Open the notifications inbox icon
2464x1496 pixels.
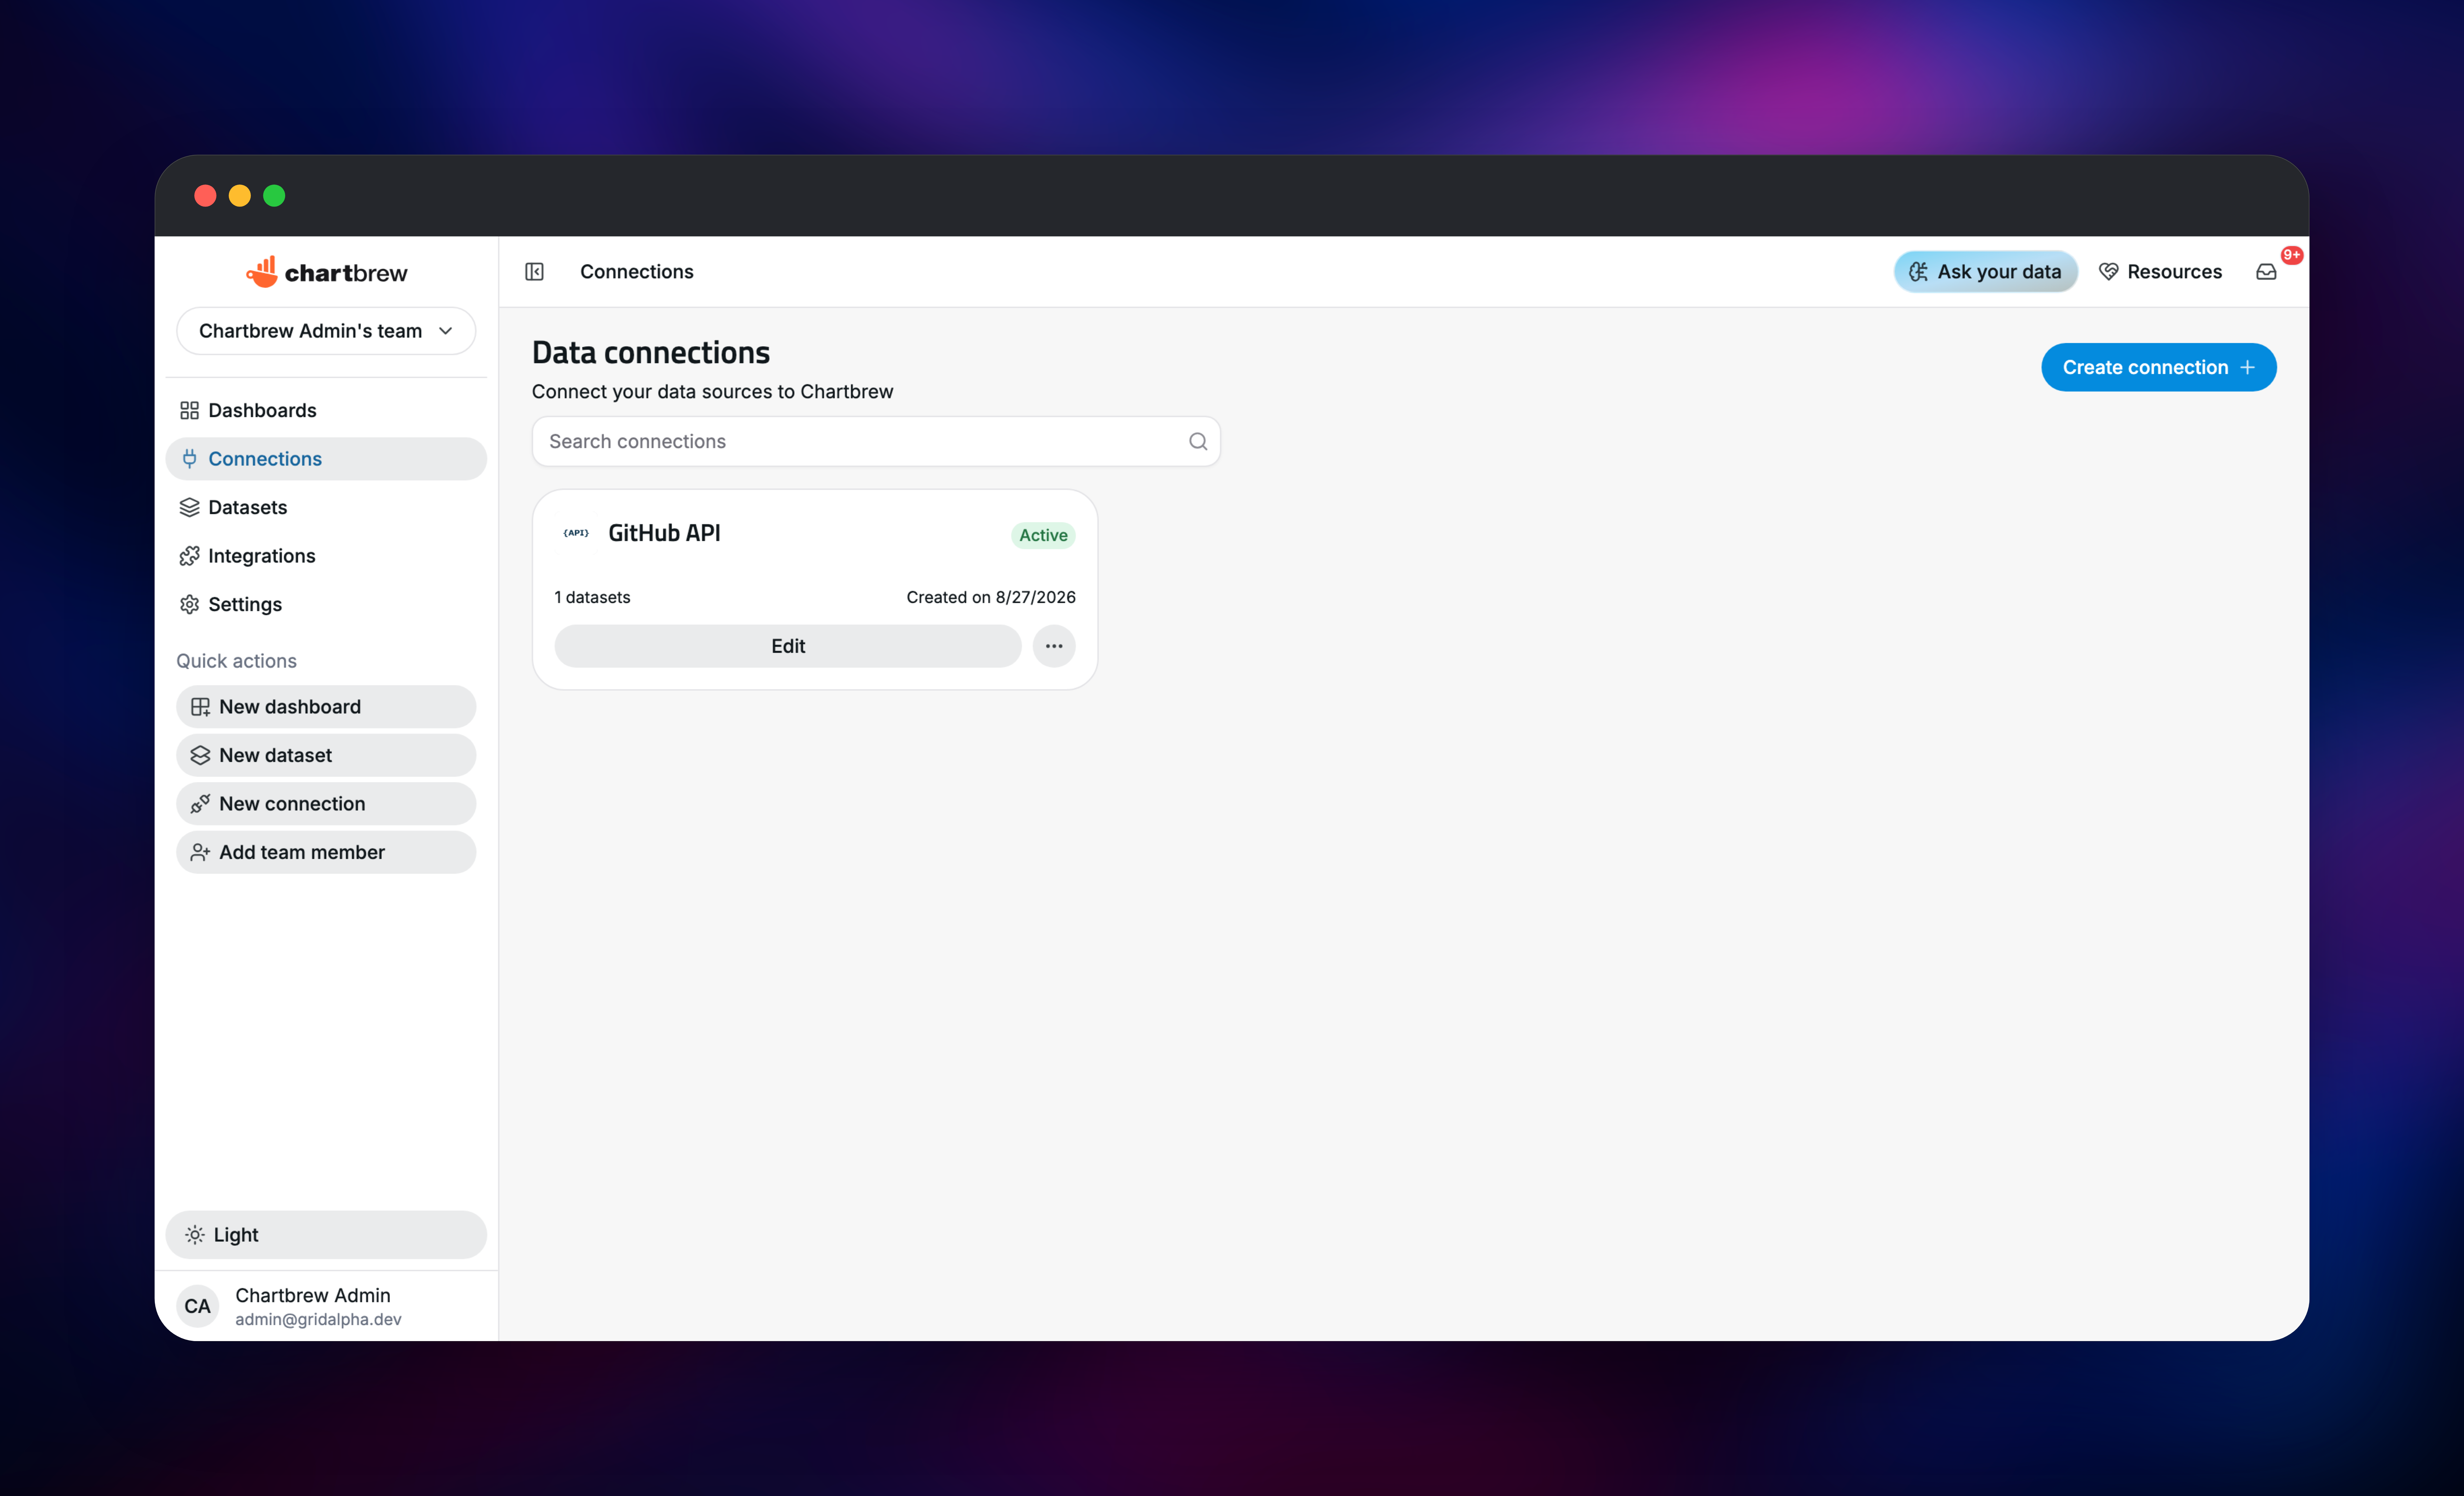(x=2266, y=272)
